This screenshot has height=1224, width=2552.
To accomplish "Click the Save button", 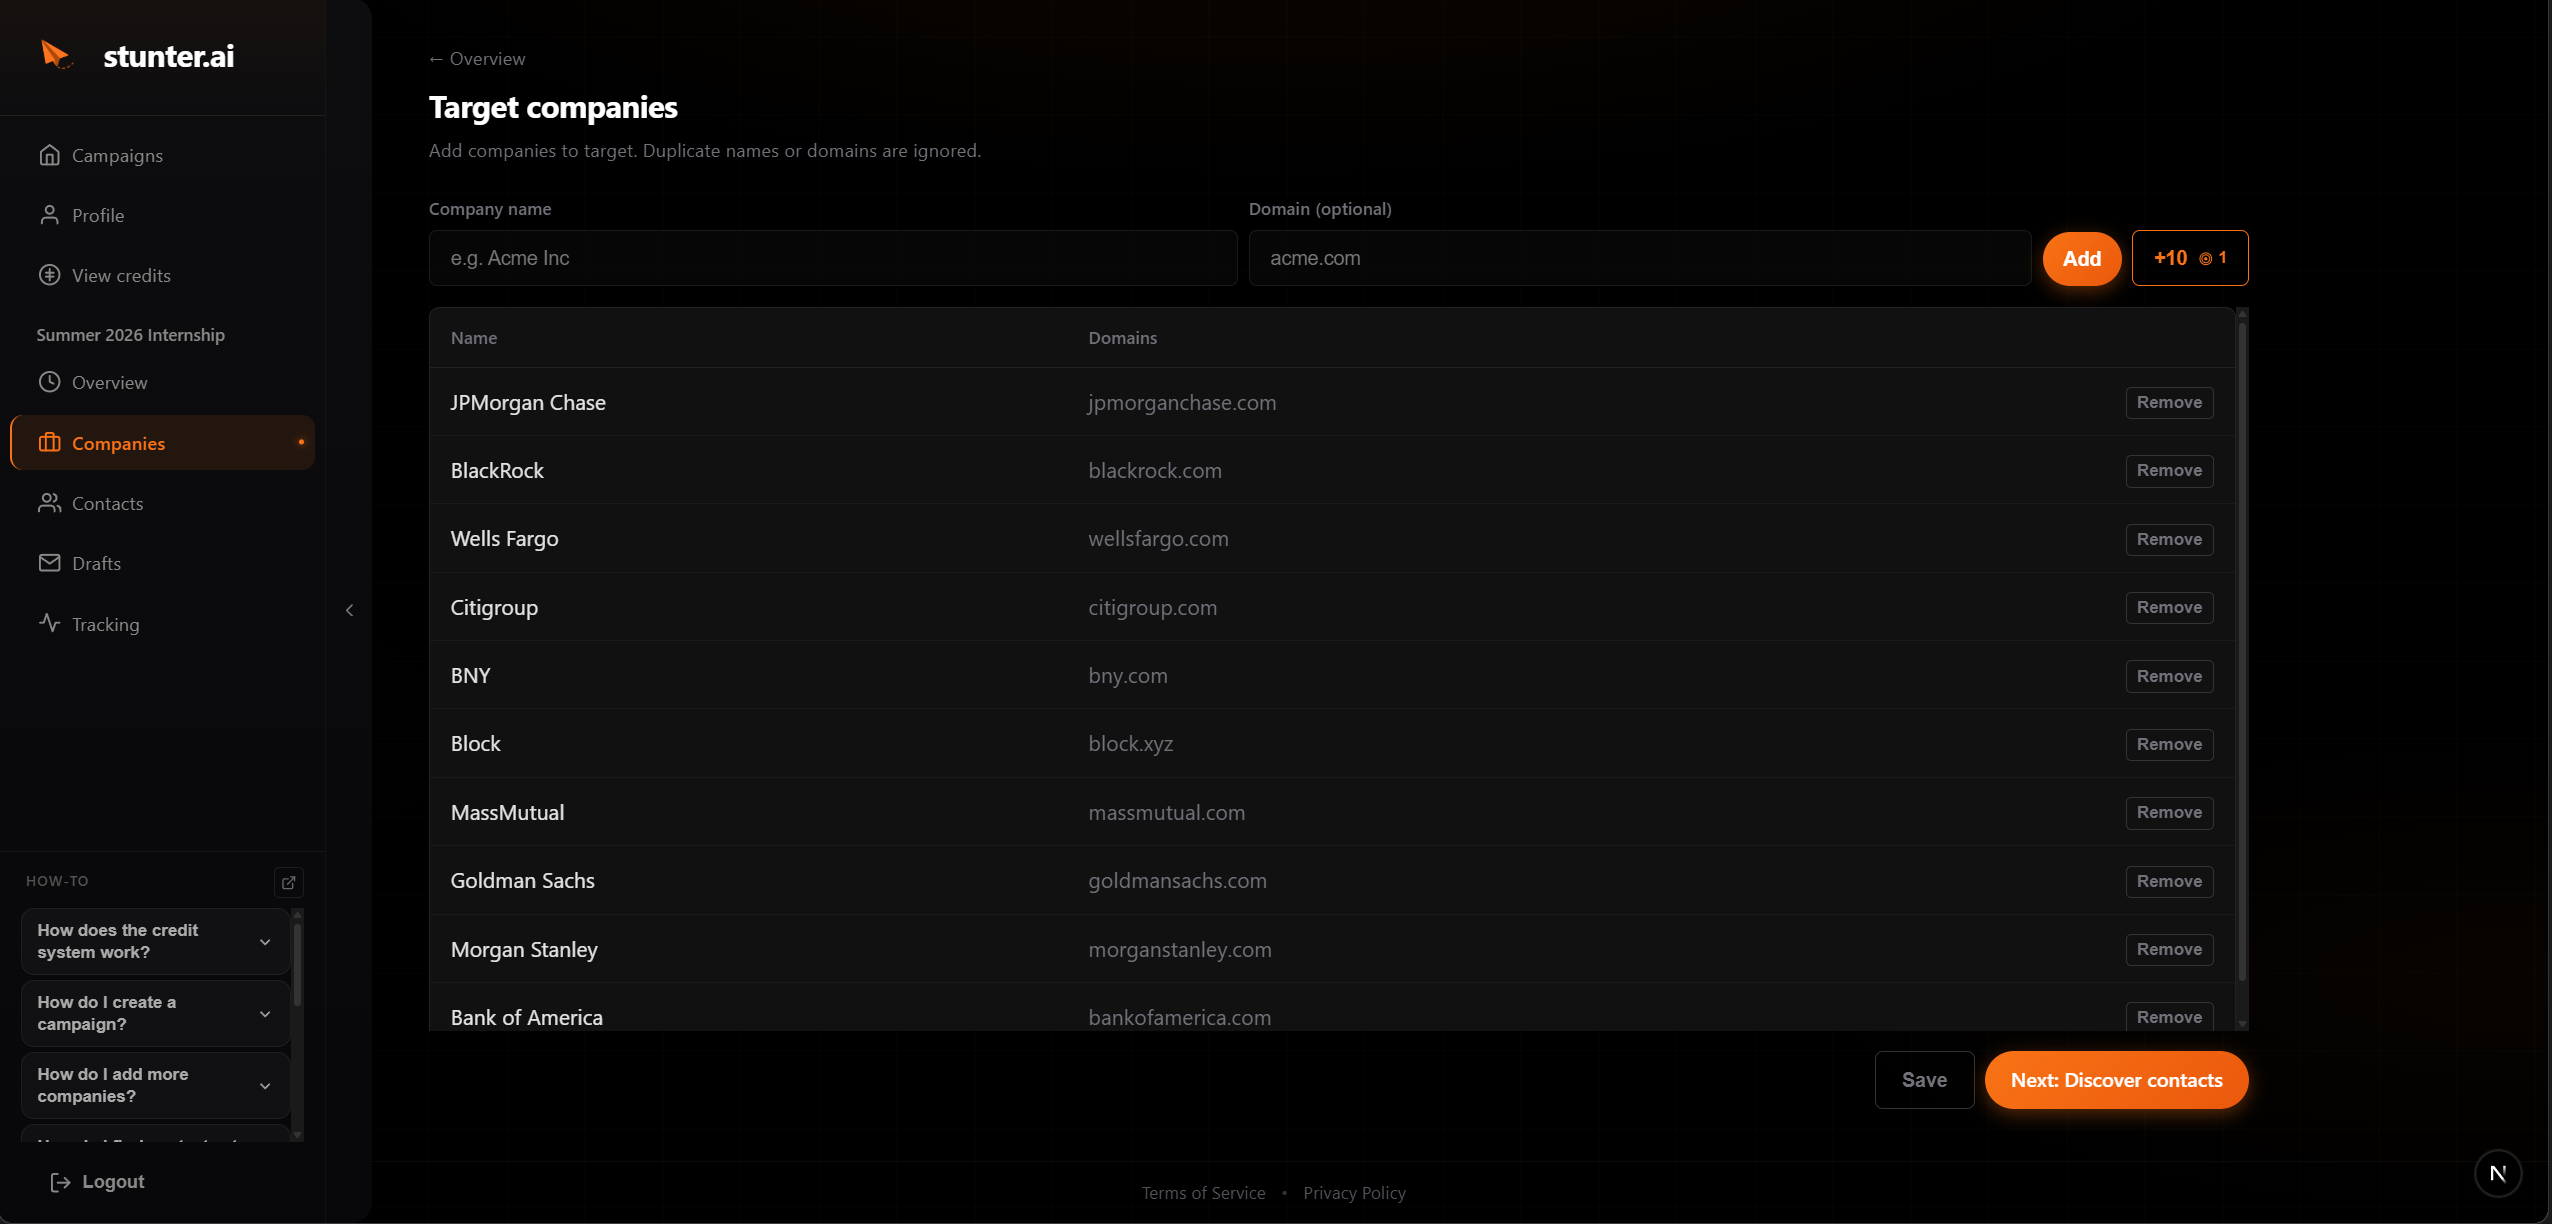I will pos(1924,1080).
